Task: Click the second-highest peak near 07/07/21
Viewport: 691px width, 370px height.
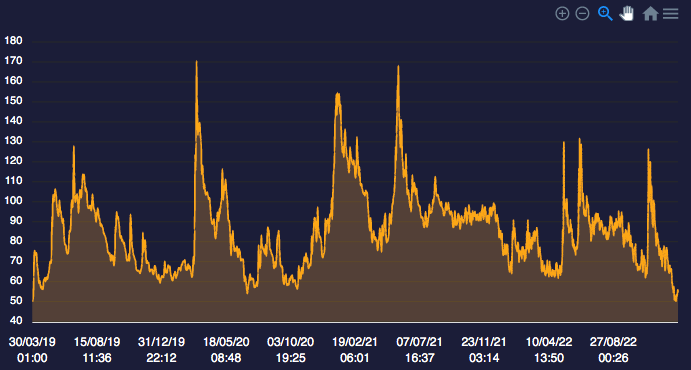Action: (398, 66)
